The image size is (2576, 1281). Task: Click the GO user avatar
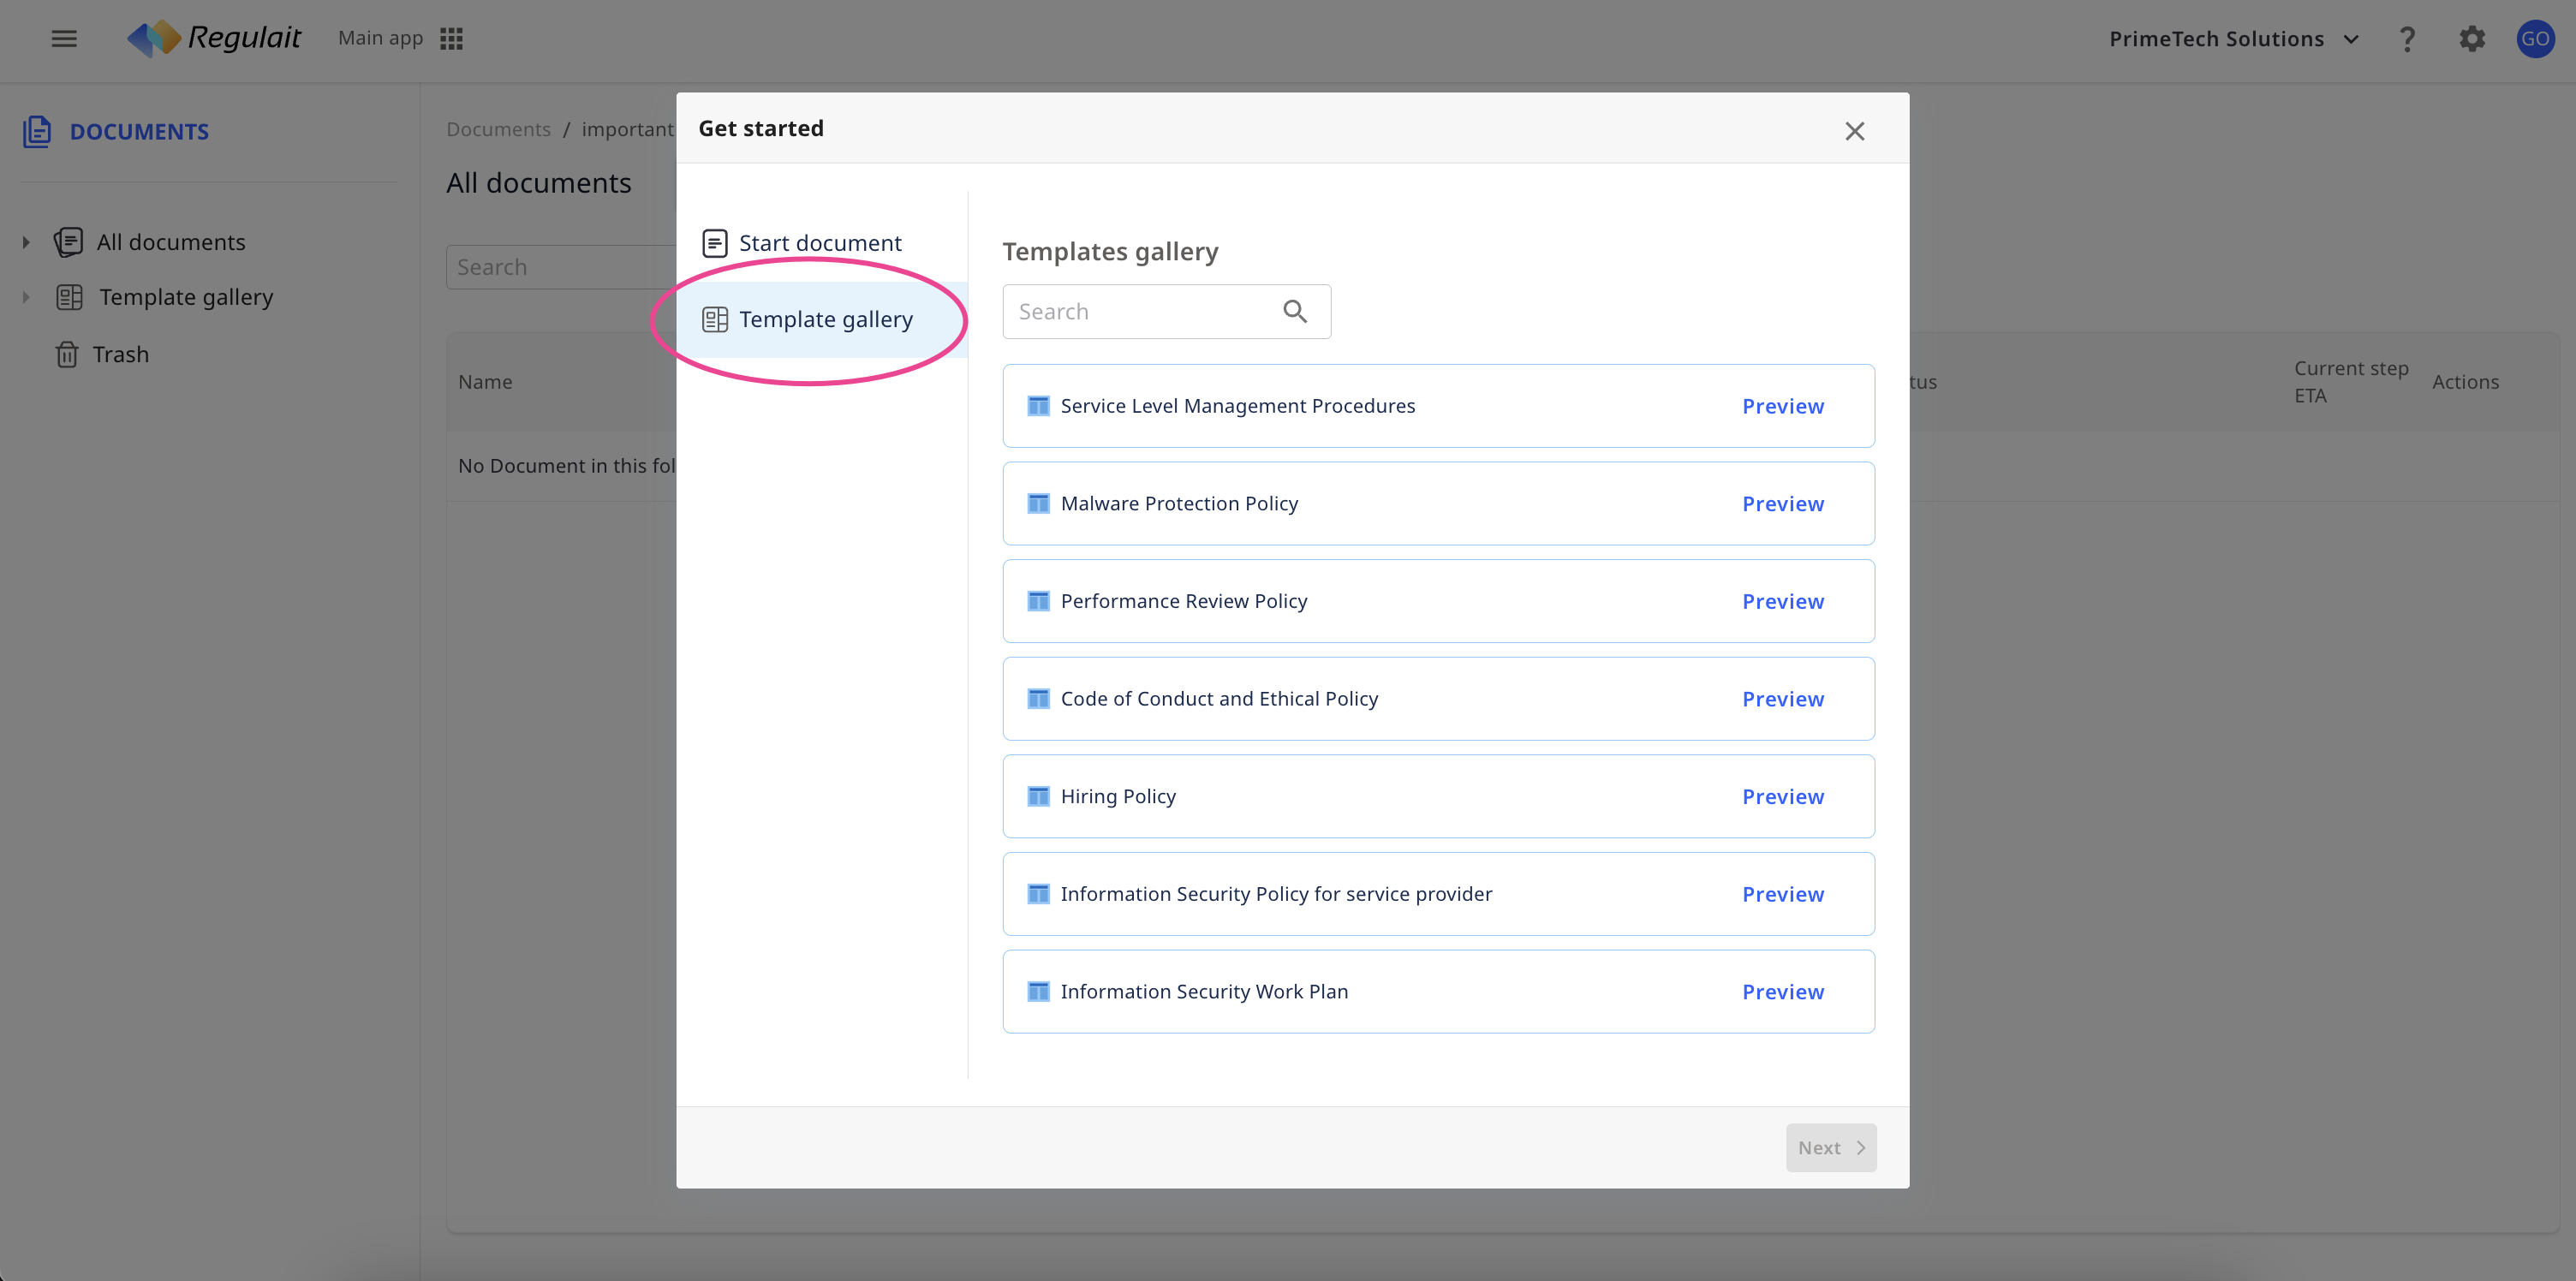(x=2535, y=39)
